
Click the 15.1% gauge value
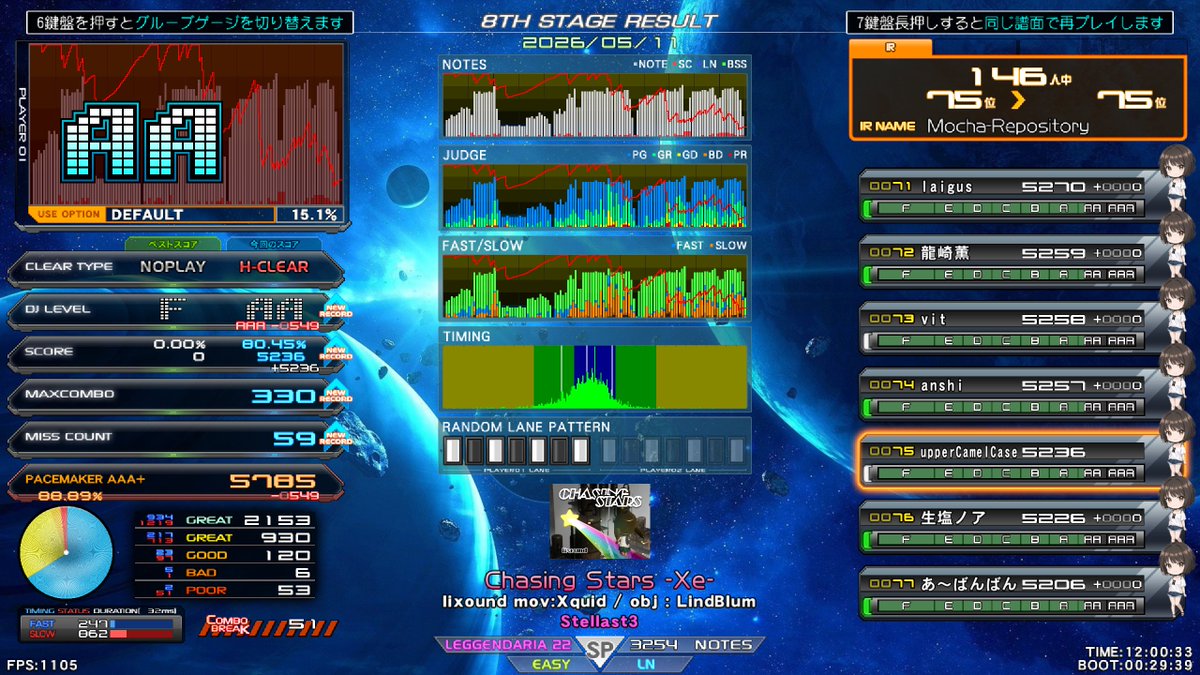pos(314,214)
